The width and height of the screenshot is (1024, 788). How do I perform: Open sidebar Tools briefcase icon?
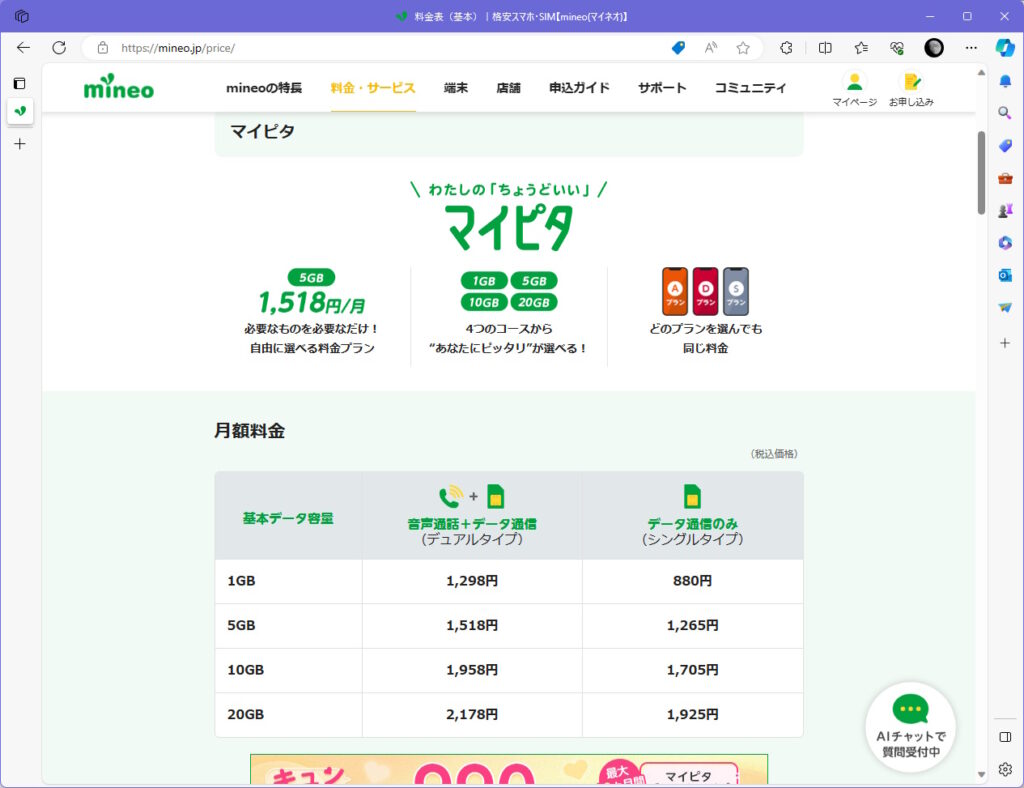[x=1005, y=178]
